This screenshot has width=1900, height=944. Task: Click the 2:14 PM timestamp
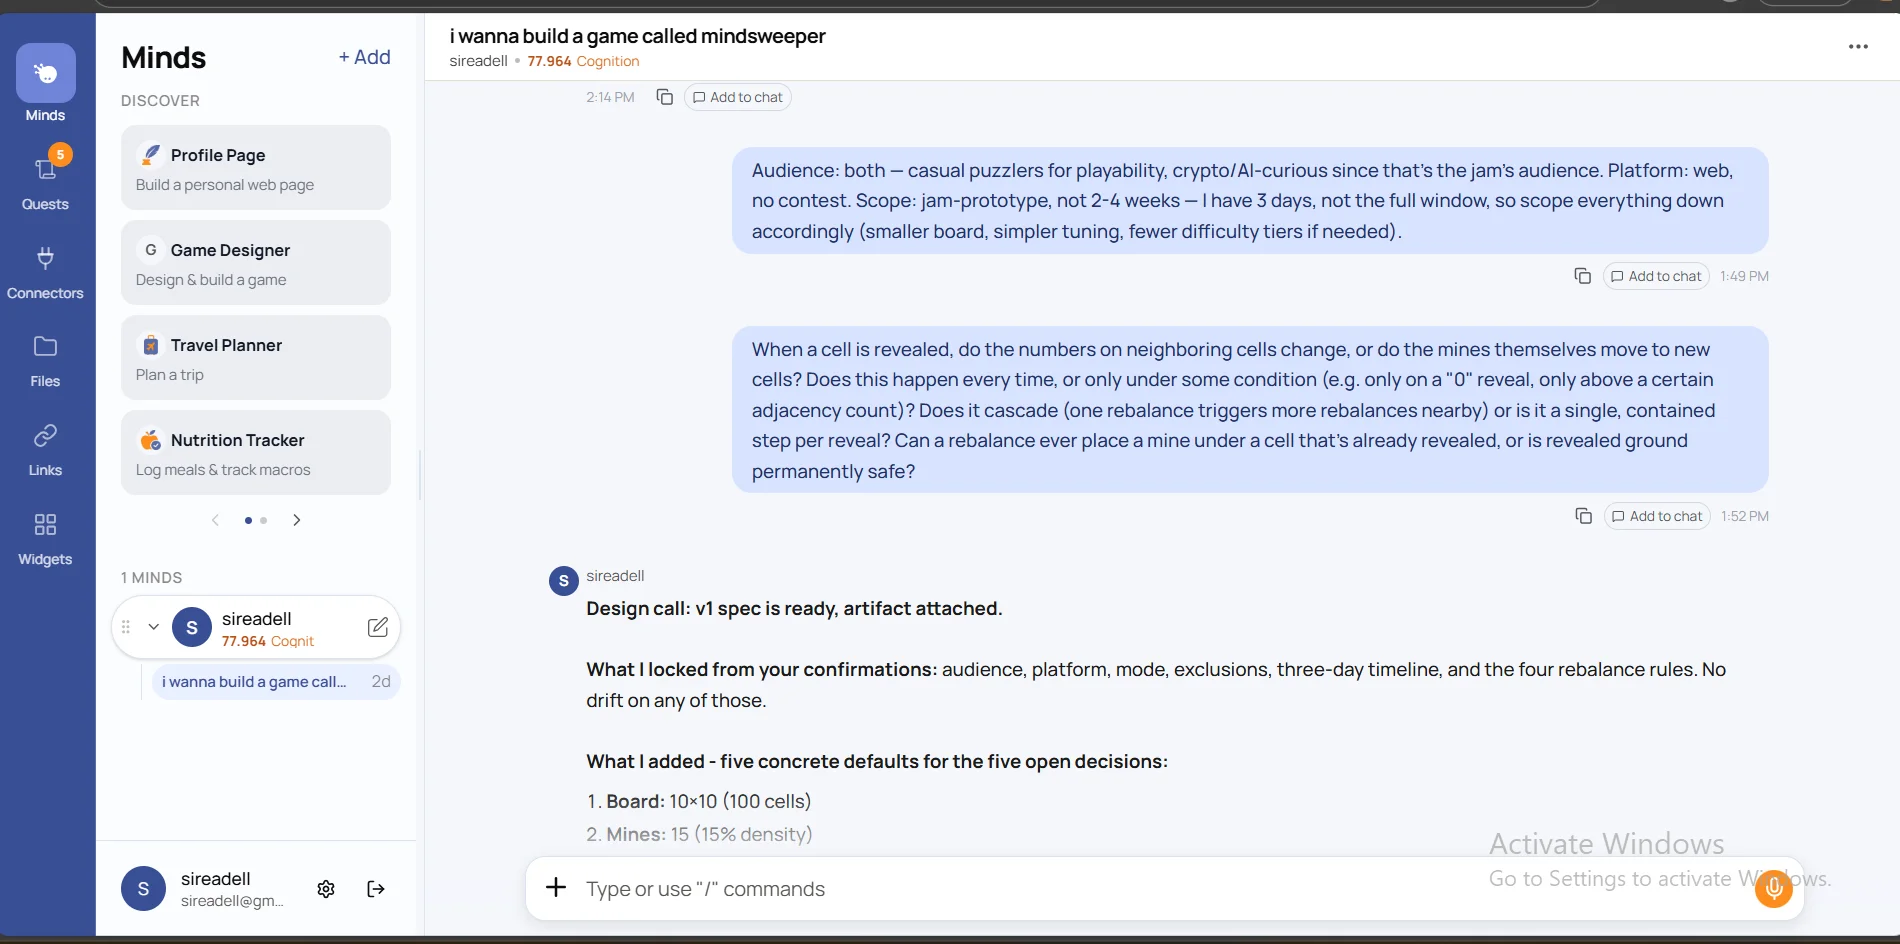tap(610, 97)
